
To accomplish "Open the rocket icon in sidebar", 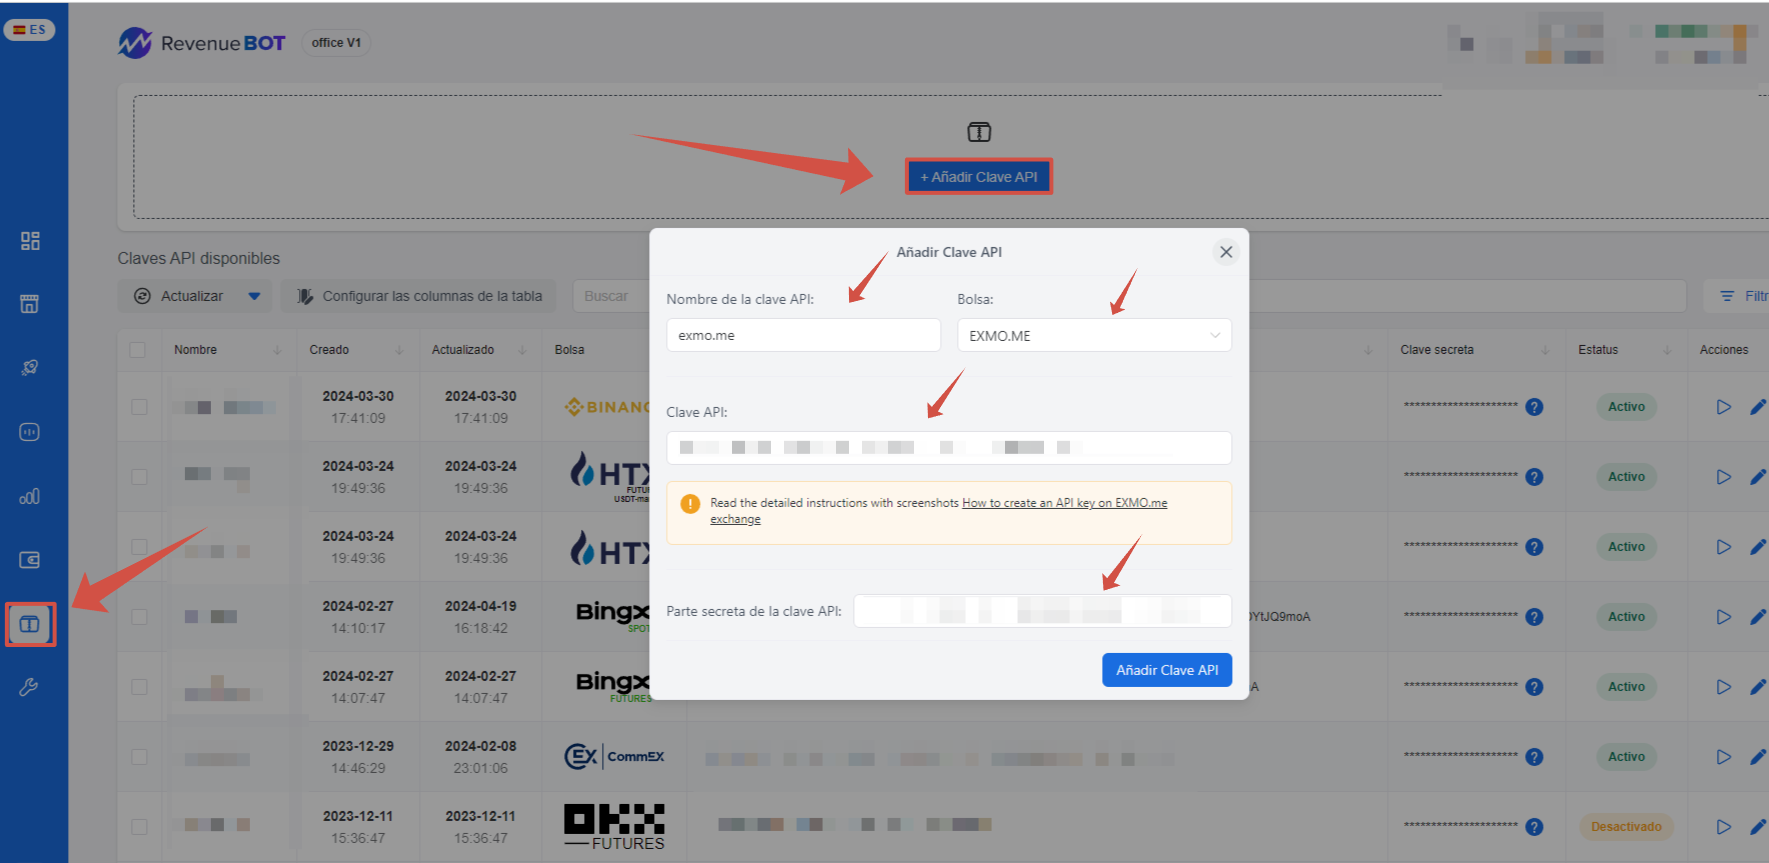I will coord(30,368).
